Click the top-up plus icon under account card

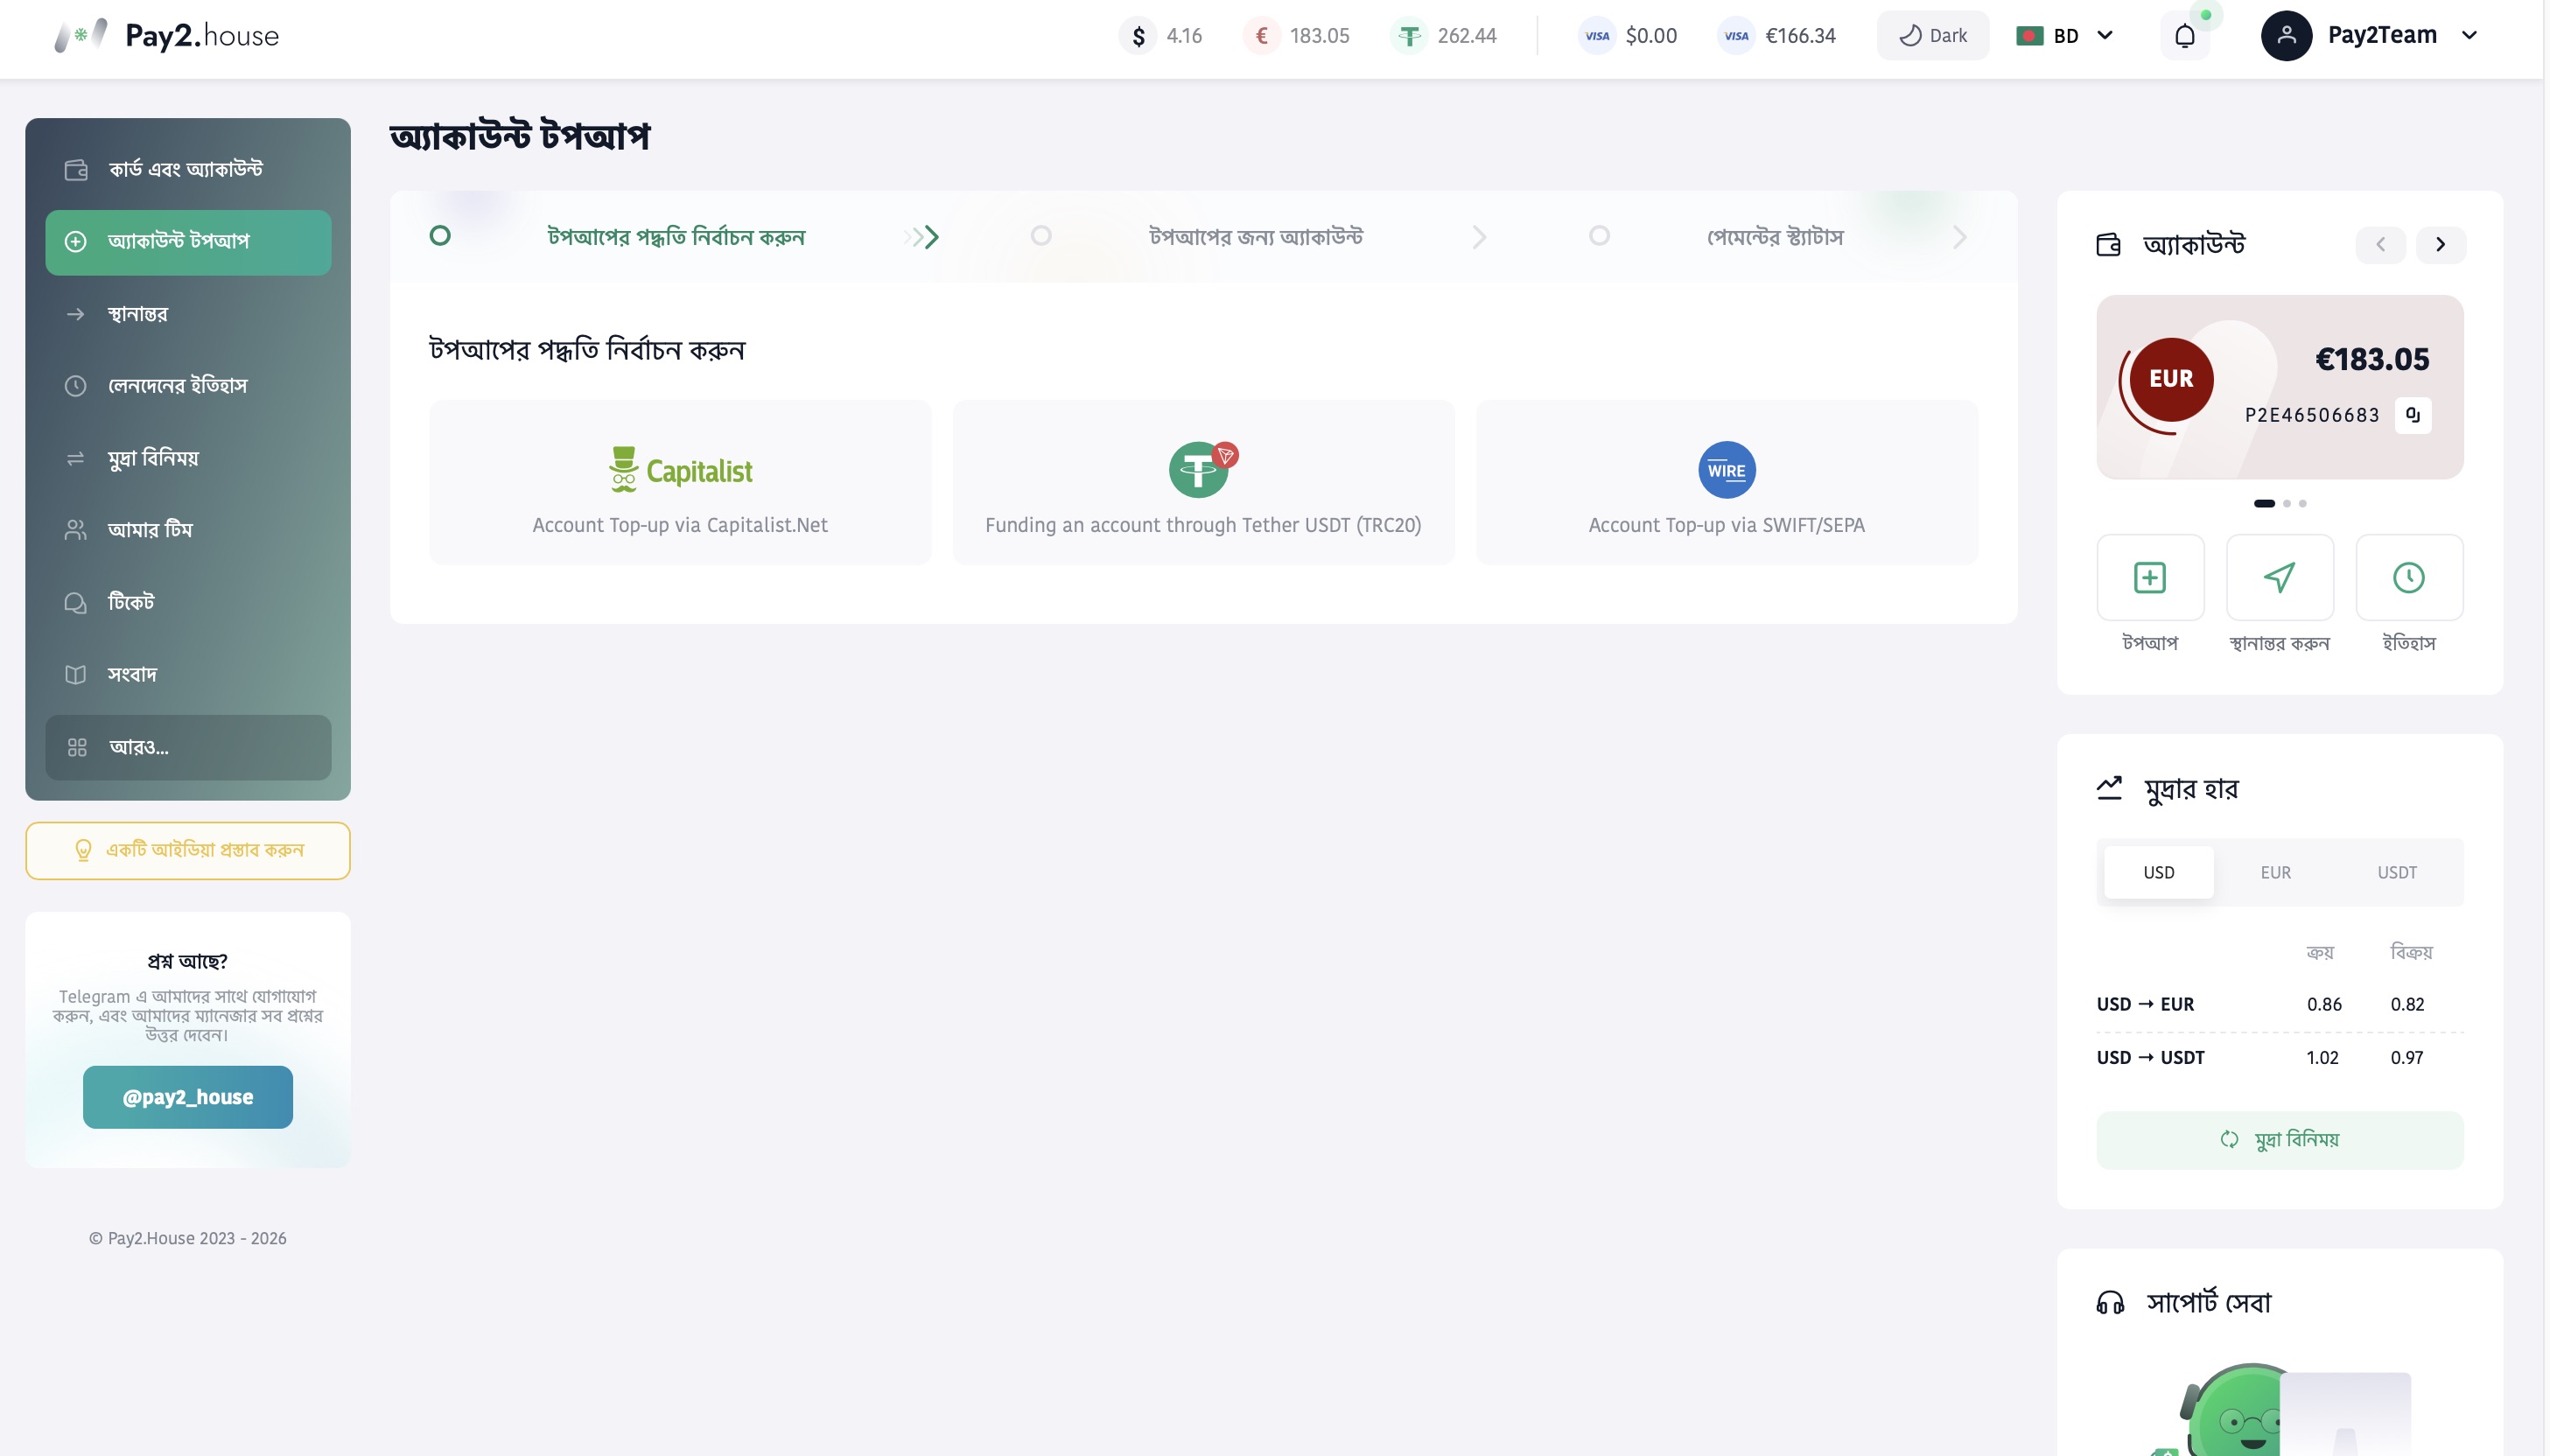click(x=2149, y=577)
